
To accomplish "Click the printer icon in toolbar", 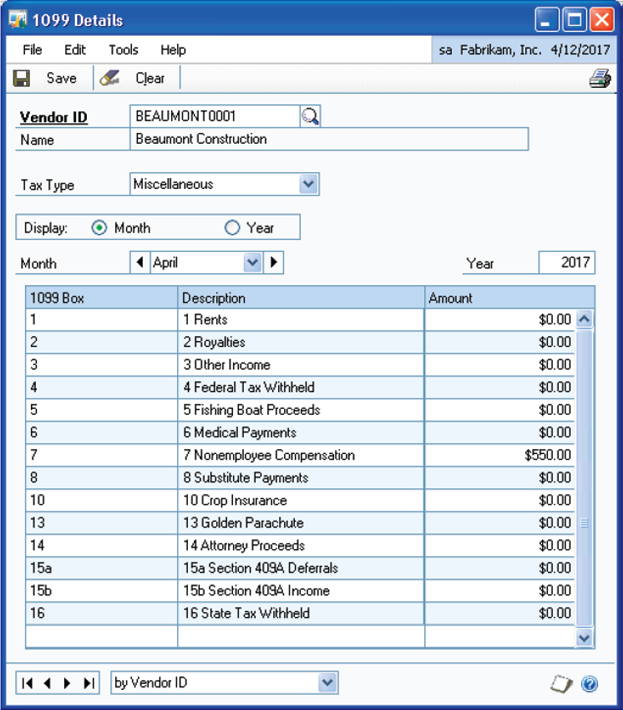I will (599, 79).
